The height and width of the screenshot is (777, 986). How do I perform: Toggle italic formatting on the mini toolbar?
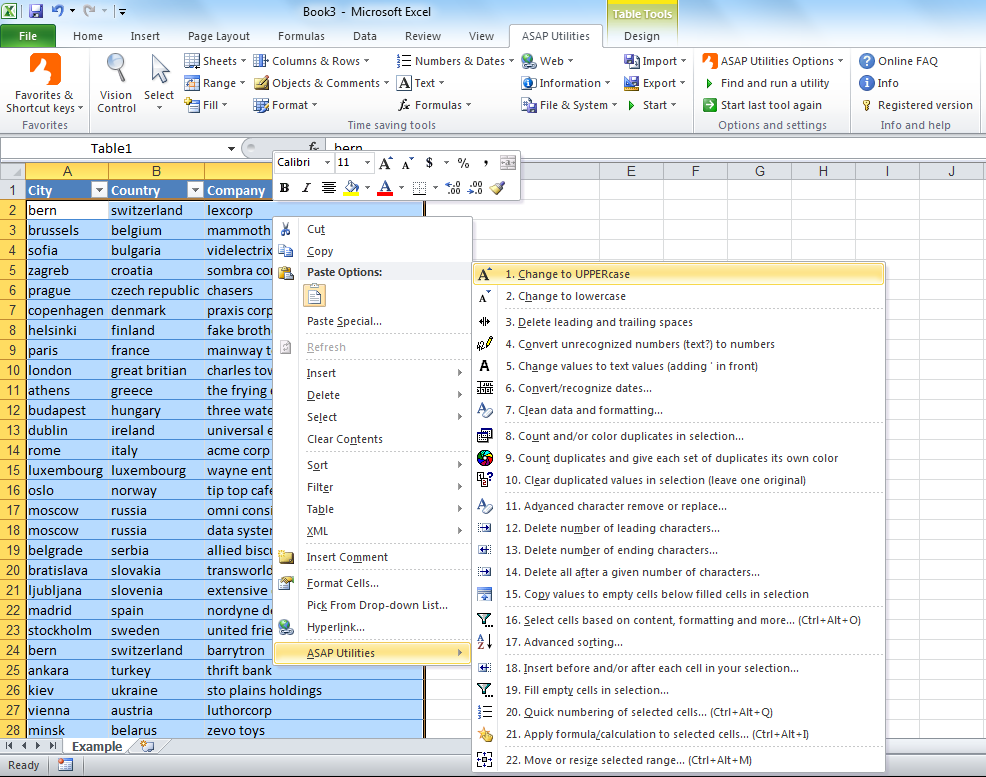pos(306,187)
